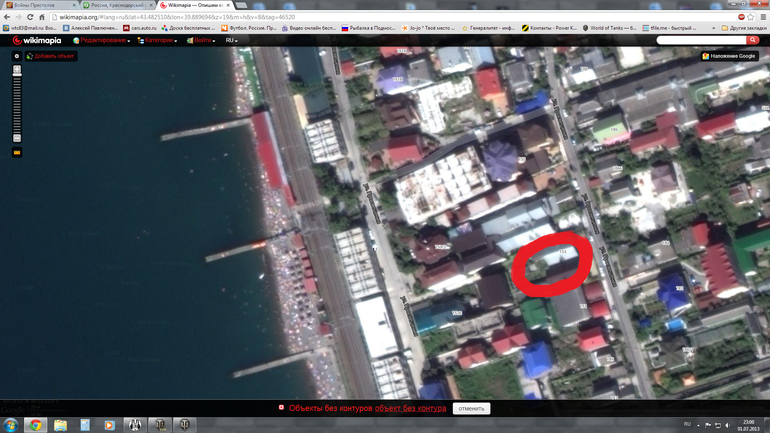This screenshot has width=770, height=433.
Task: Toggle the small yellow map layer button
Action: pos(16,153)
